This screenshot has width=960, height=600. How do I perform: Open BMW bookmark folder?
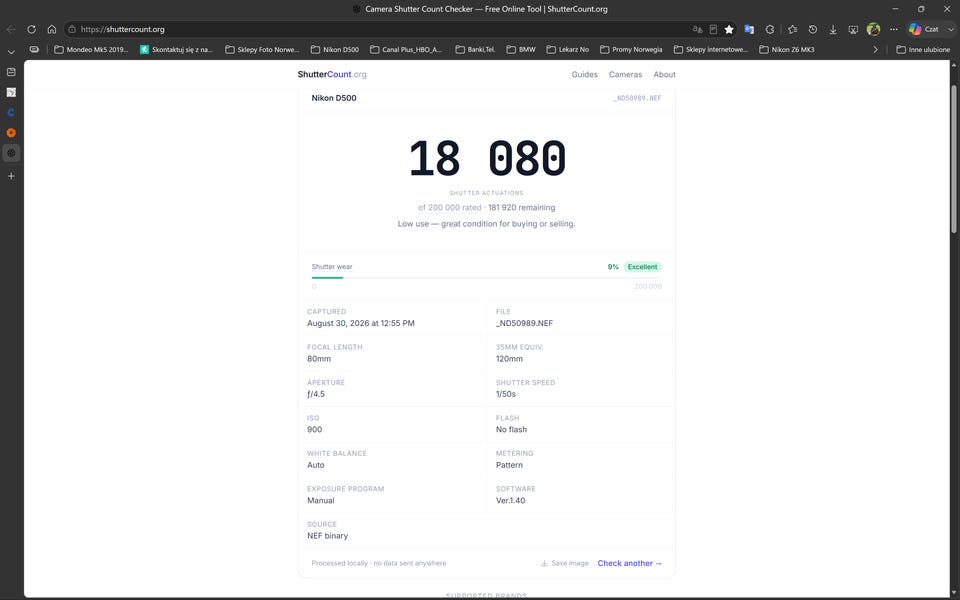point(521,50)
